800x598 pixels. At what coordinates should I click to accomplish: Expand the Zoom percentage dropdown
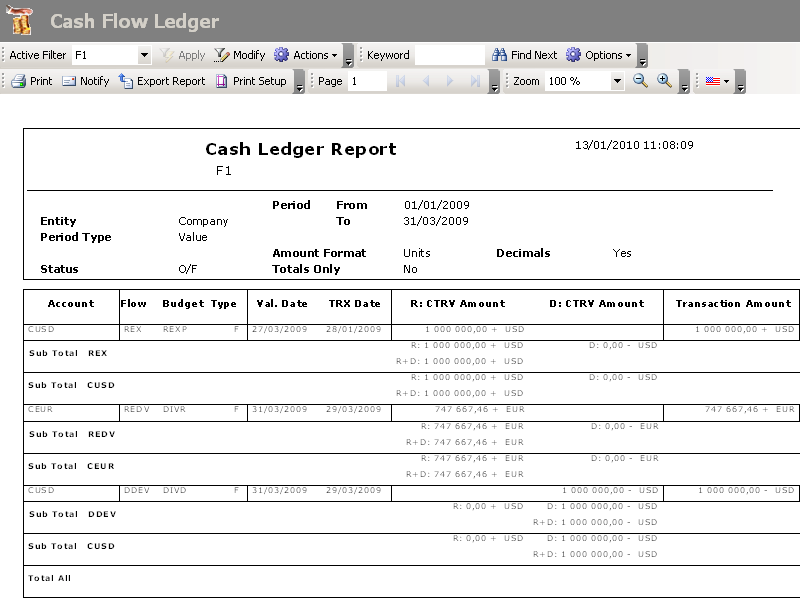click(617, 82)
